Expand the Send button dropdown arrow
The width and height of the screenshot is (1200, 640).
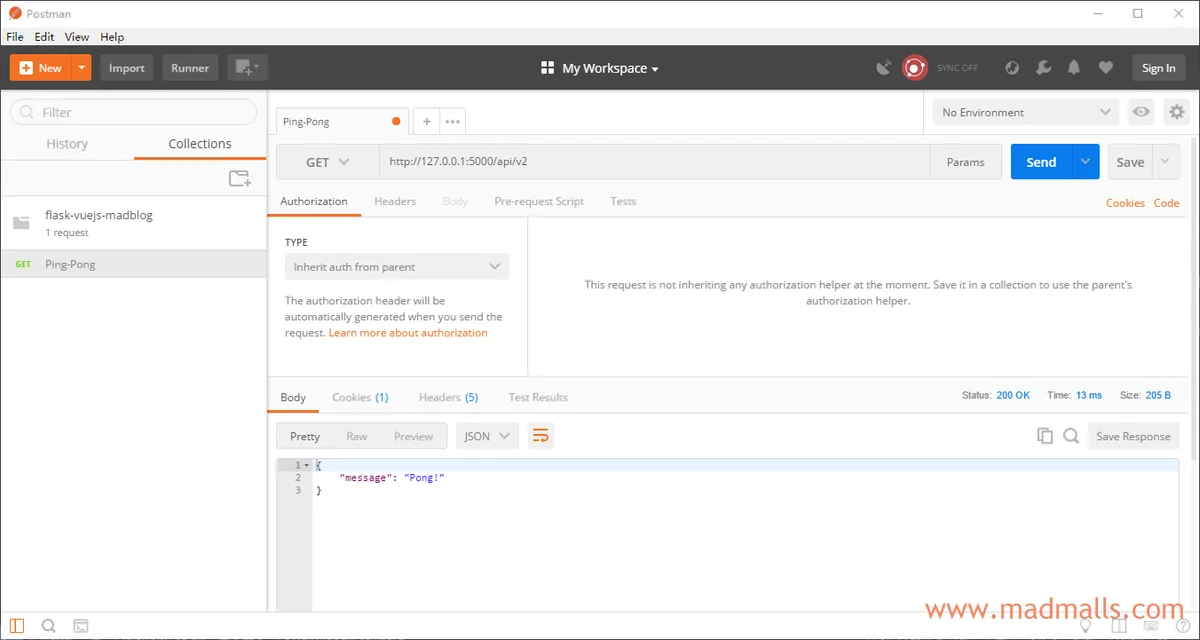1086,162
